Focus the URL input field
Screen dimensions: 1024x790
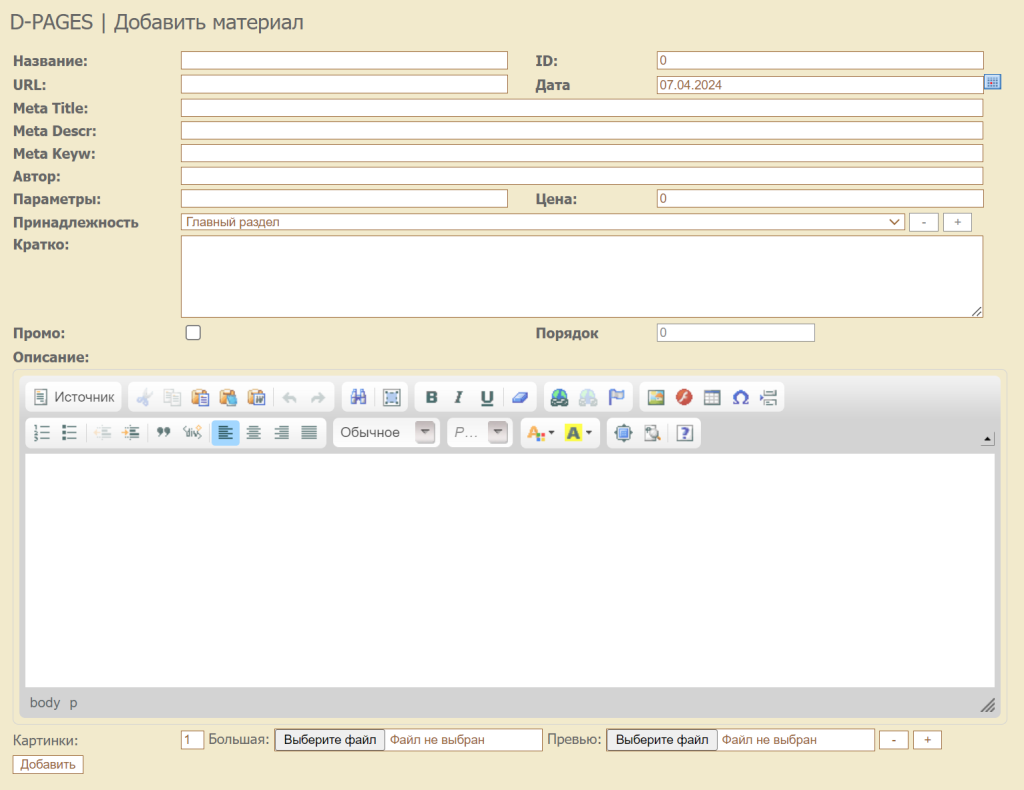click(x=344, y=84)
